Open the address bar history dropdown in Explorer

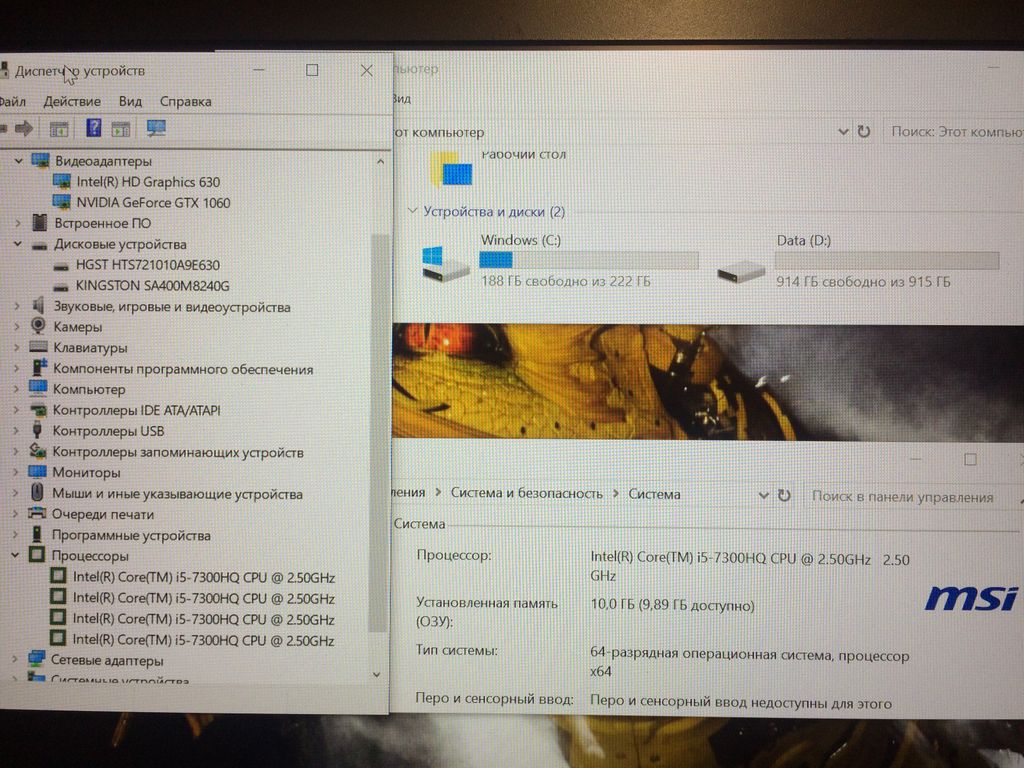(844, 132)
